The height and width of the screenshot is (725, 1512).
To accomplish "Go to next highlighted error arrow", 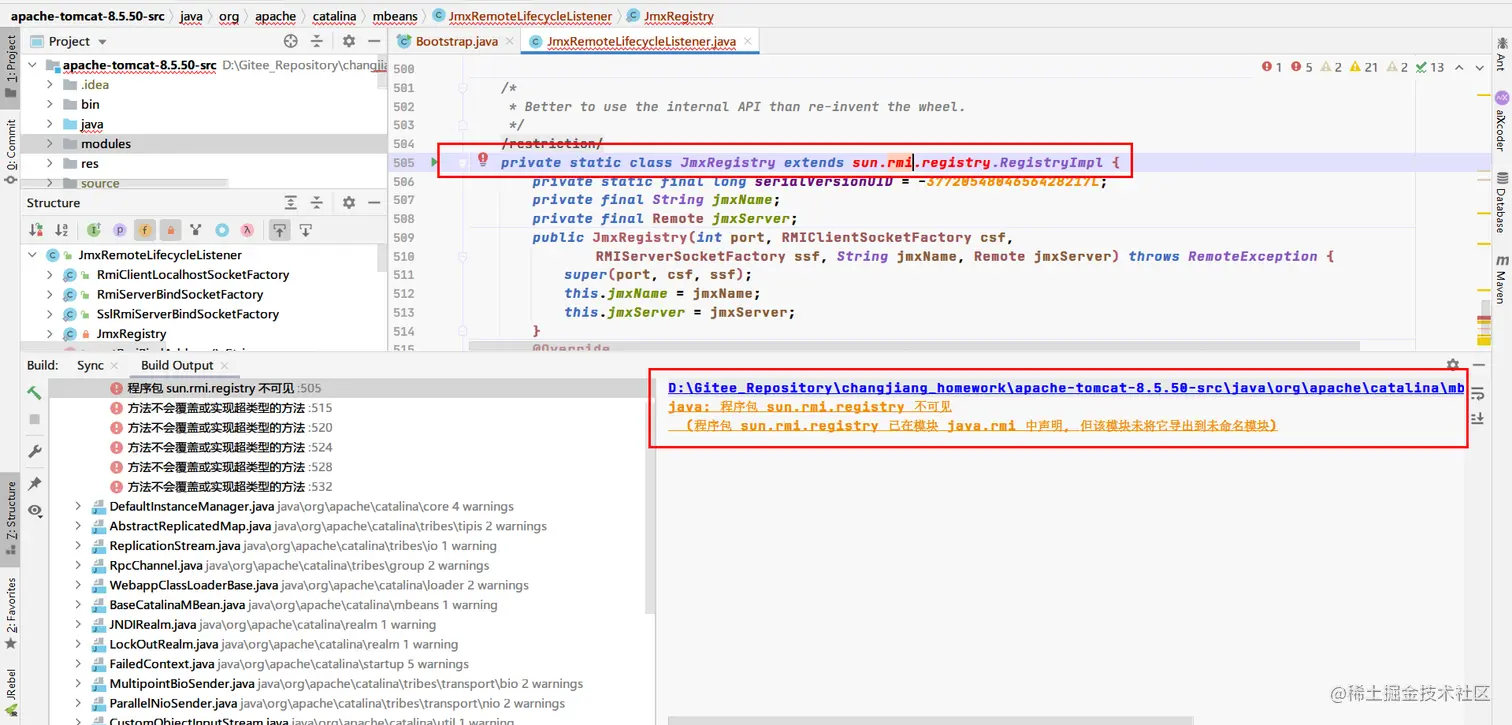I will [1480, 67].
